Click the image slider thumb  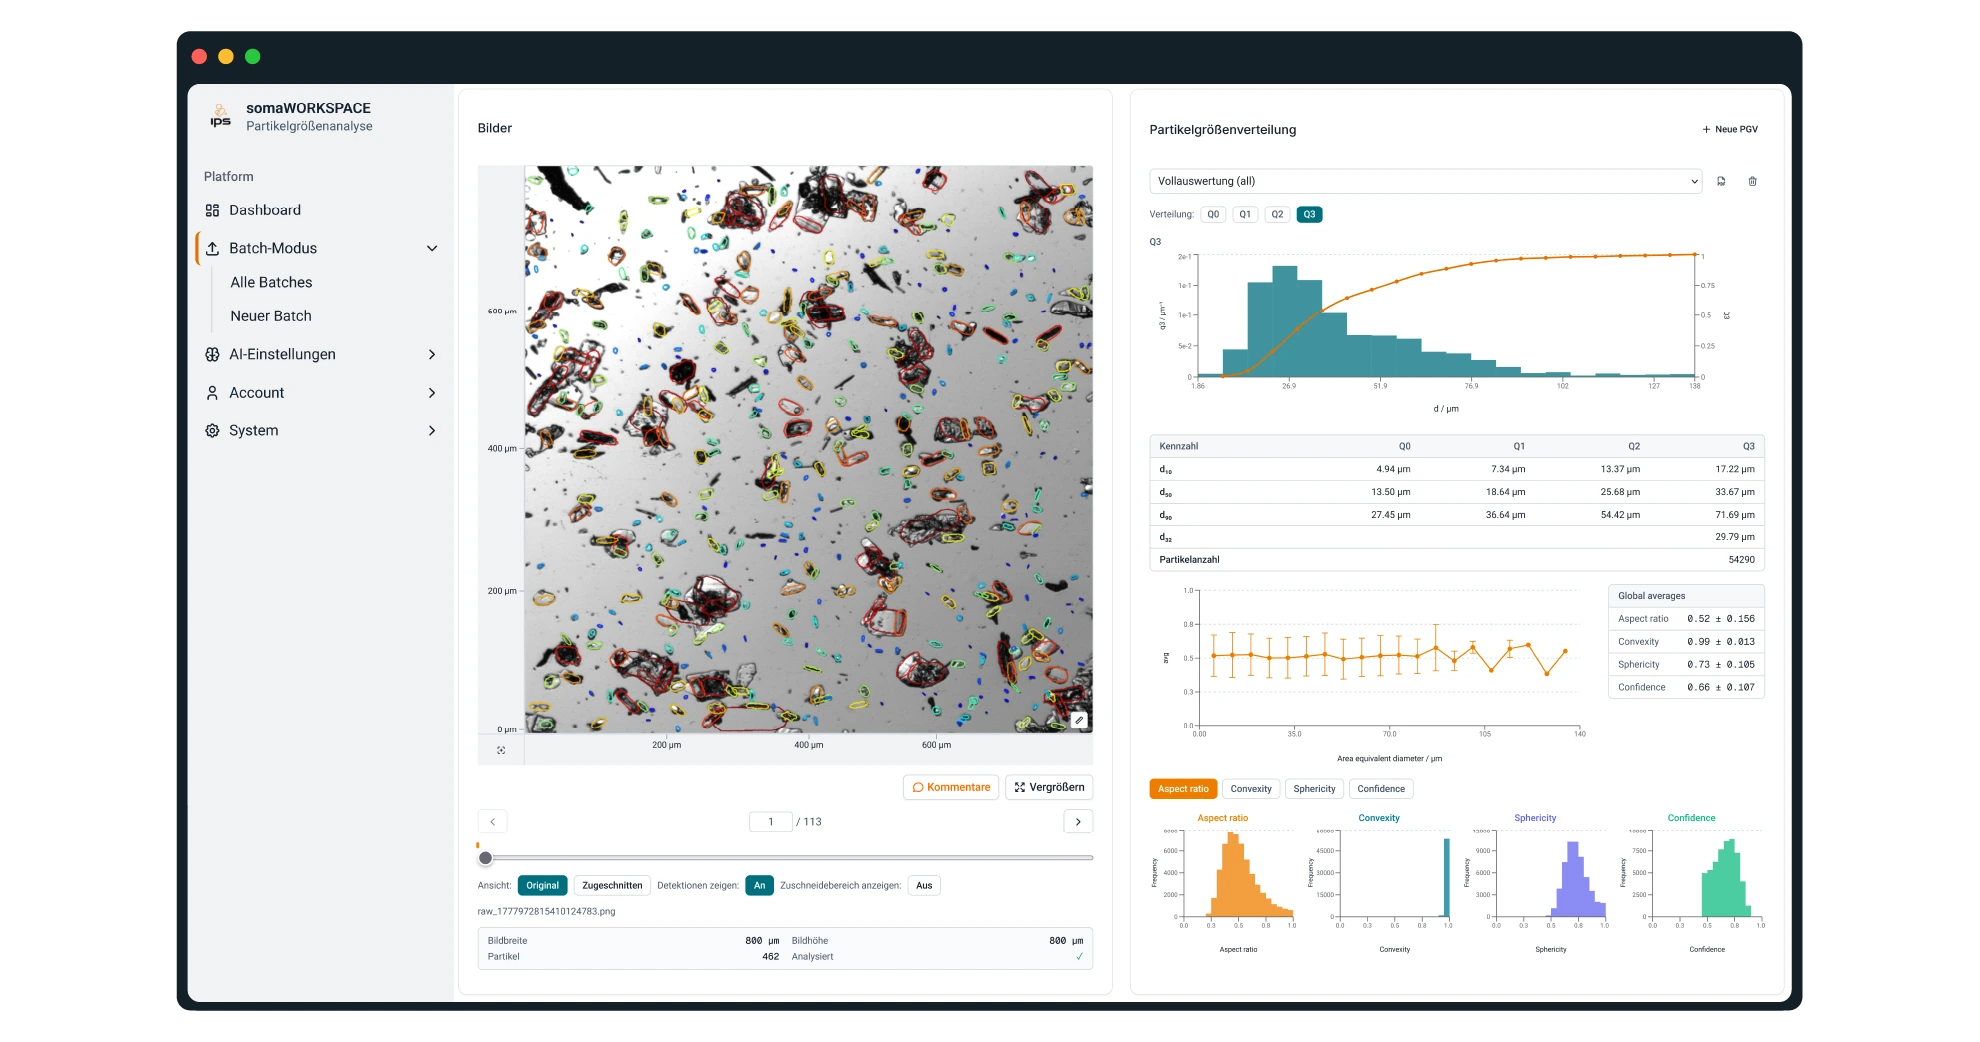click(486, 858)
